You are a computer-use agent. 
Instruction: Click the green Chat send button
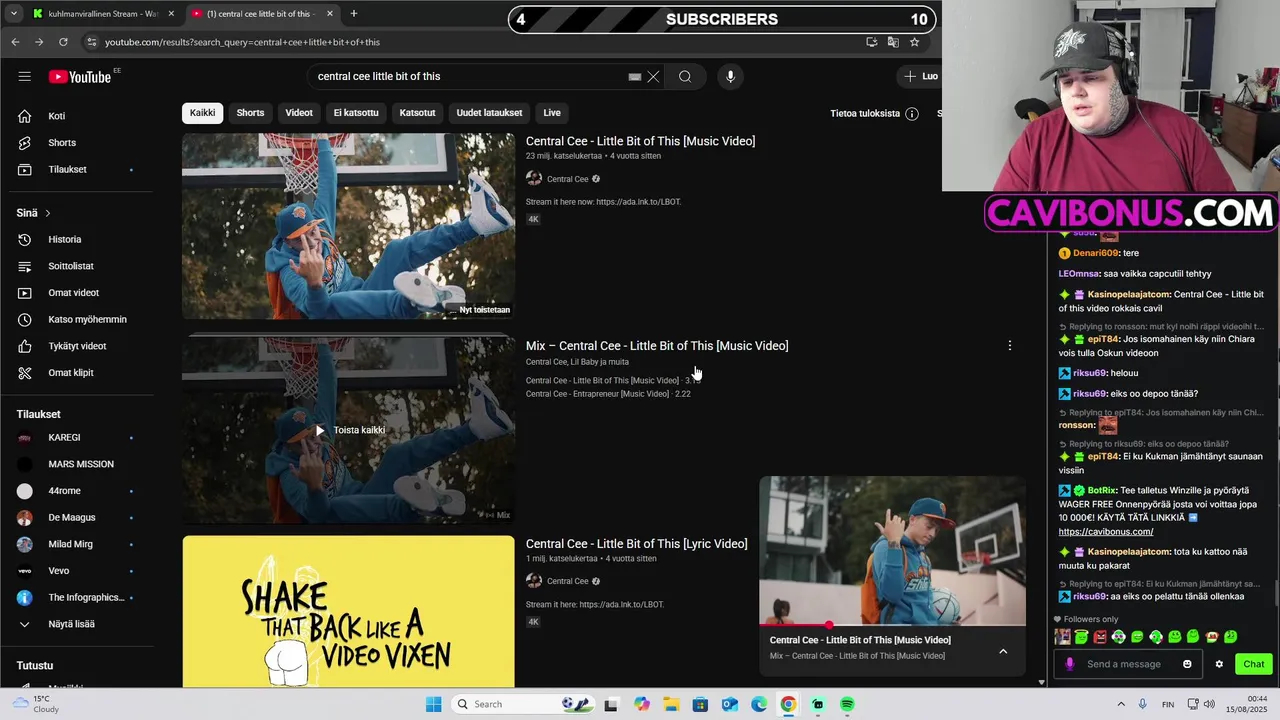1253,664
